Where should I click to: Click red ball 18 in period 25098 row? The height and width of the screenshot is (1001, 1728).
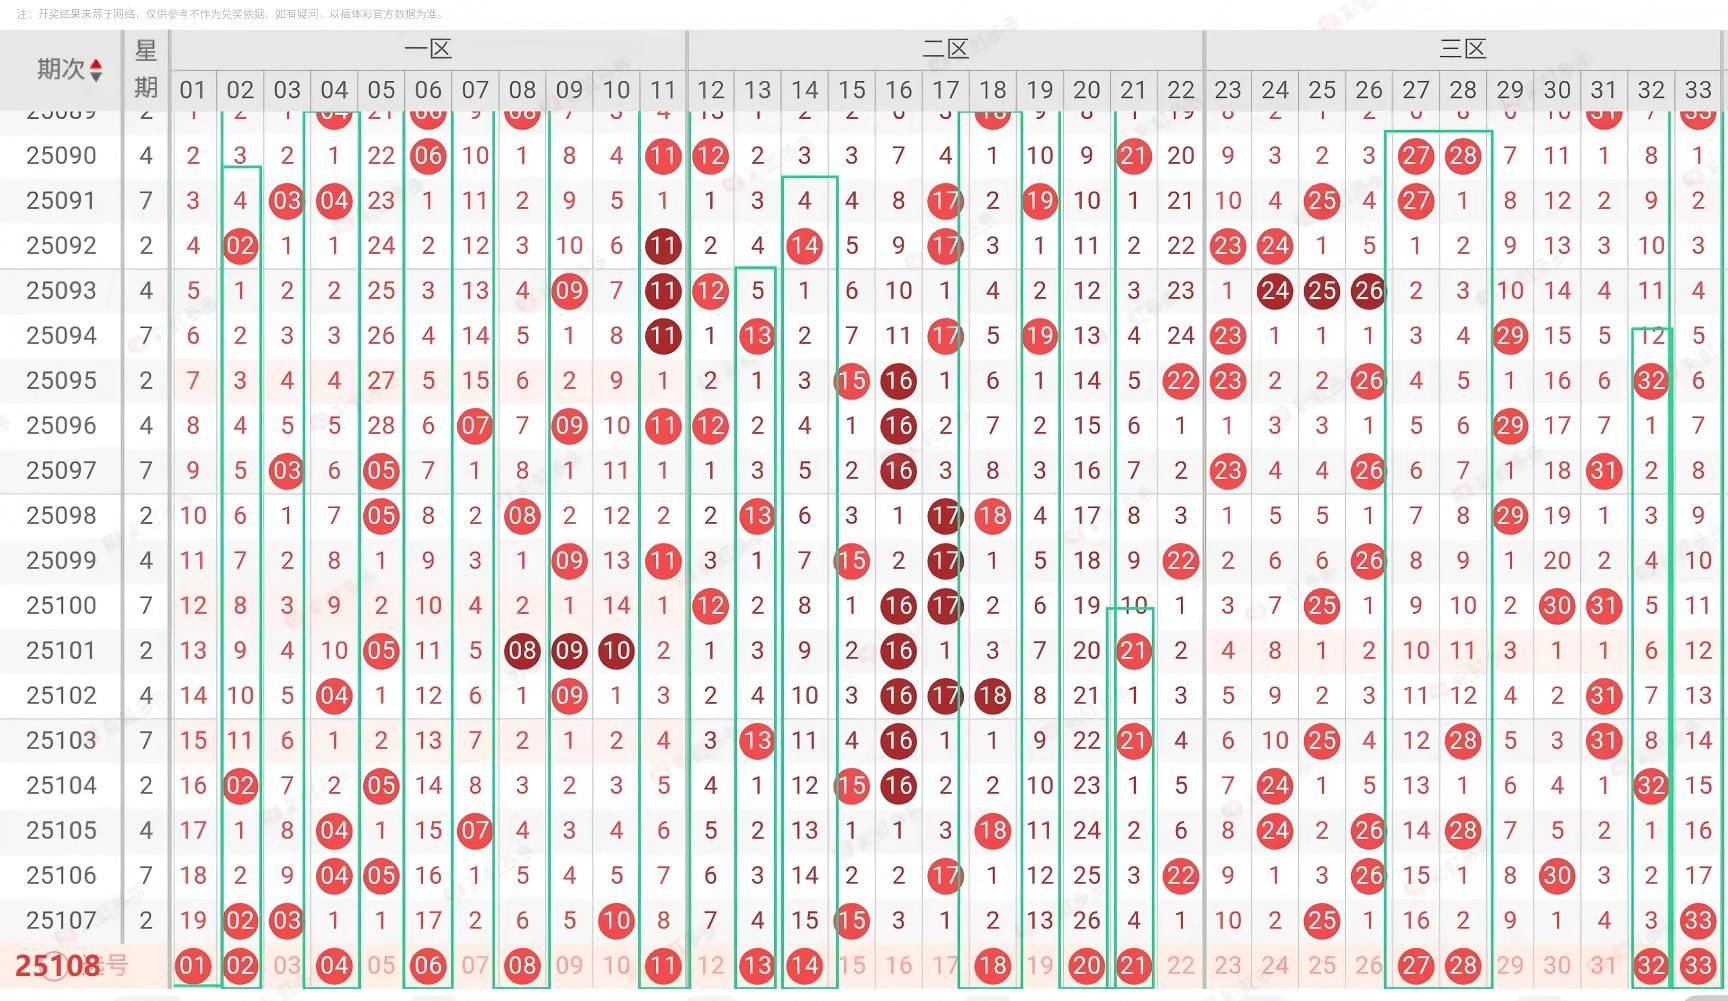pos(992,516)
